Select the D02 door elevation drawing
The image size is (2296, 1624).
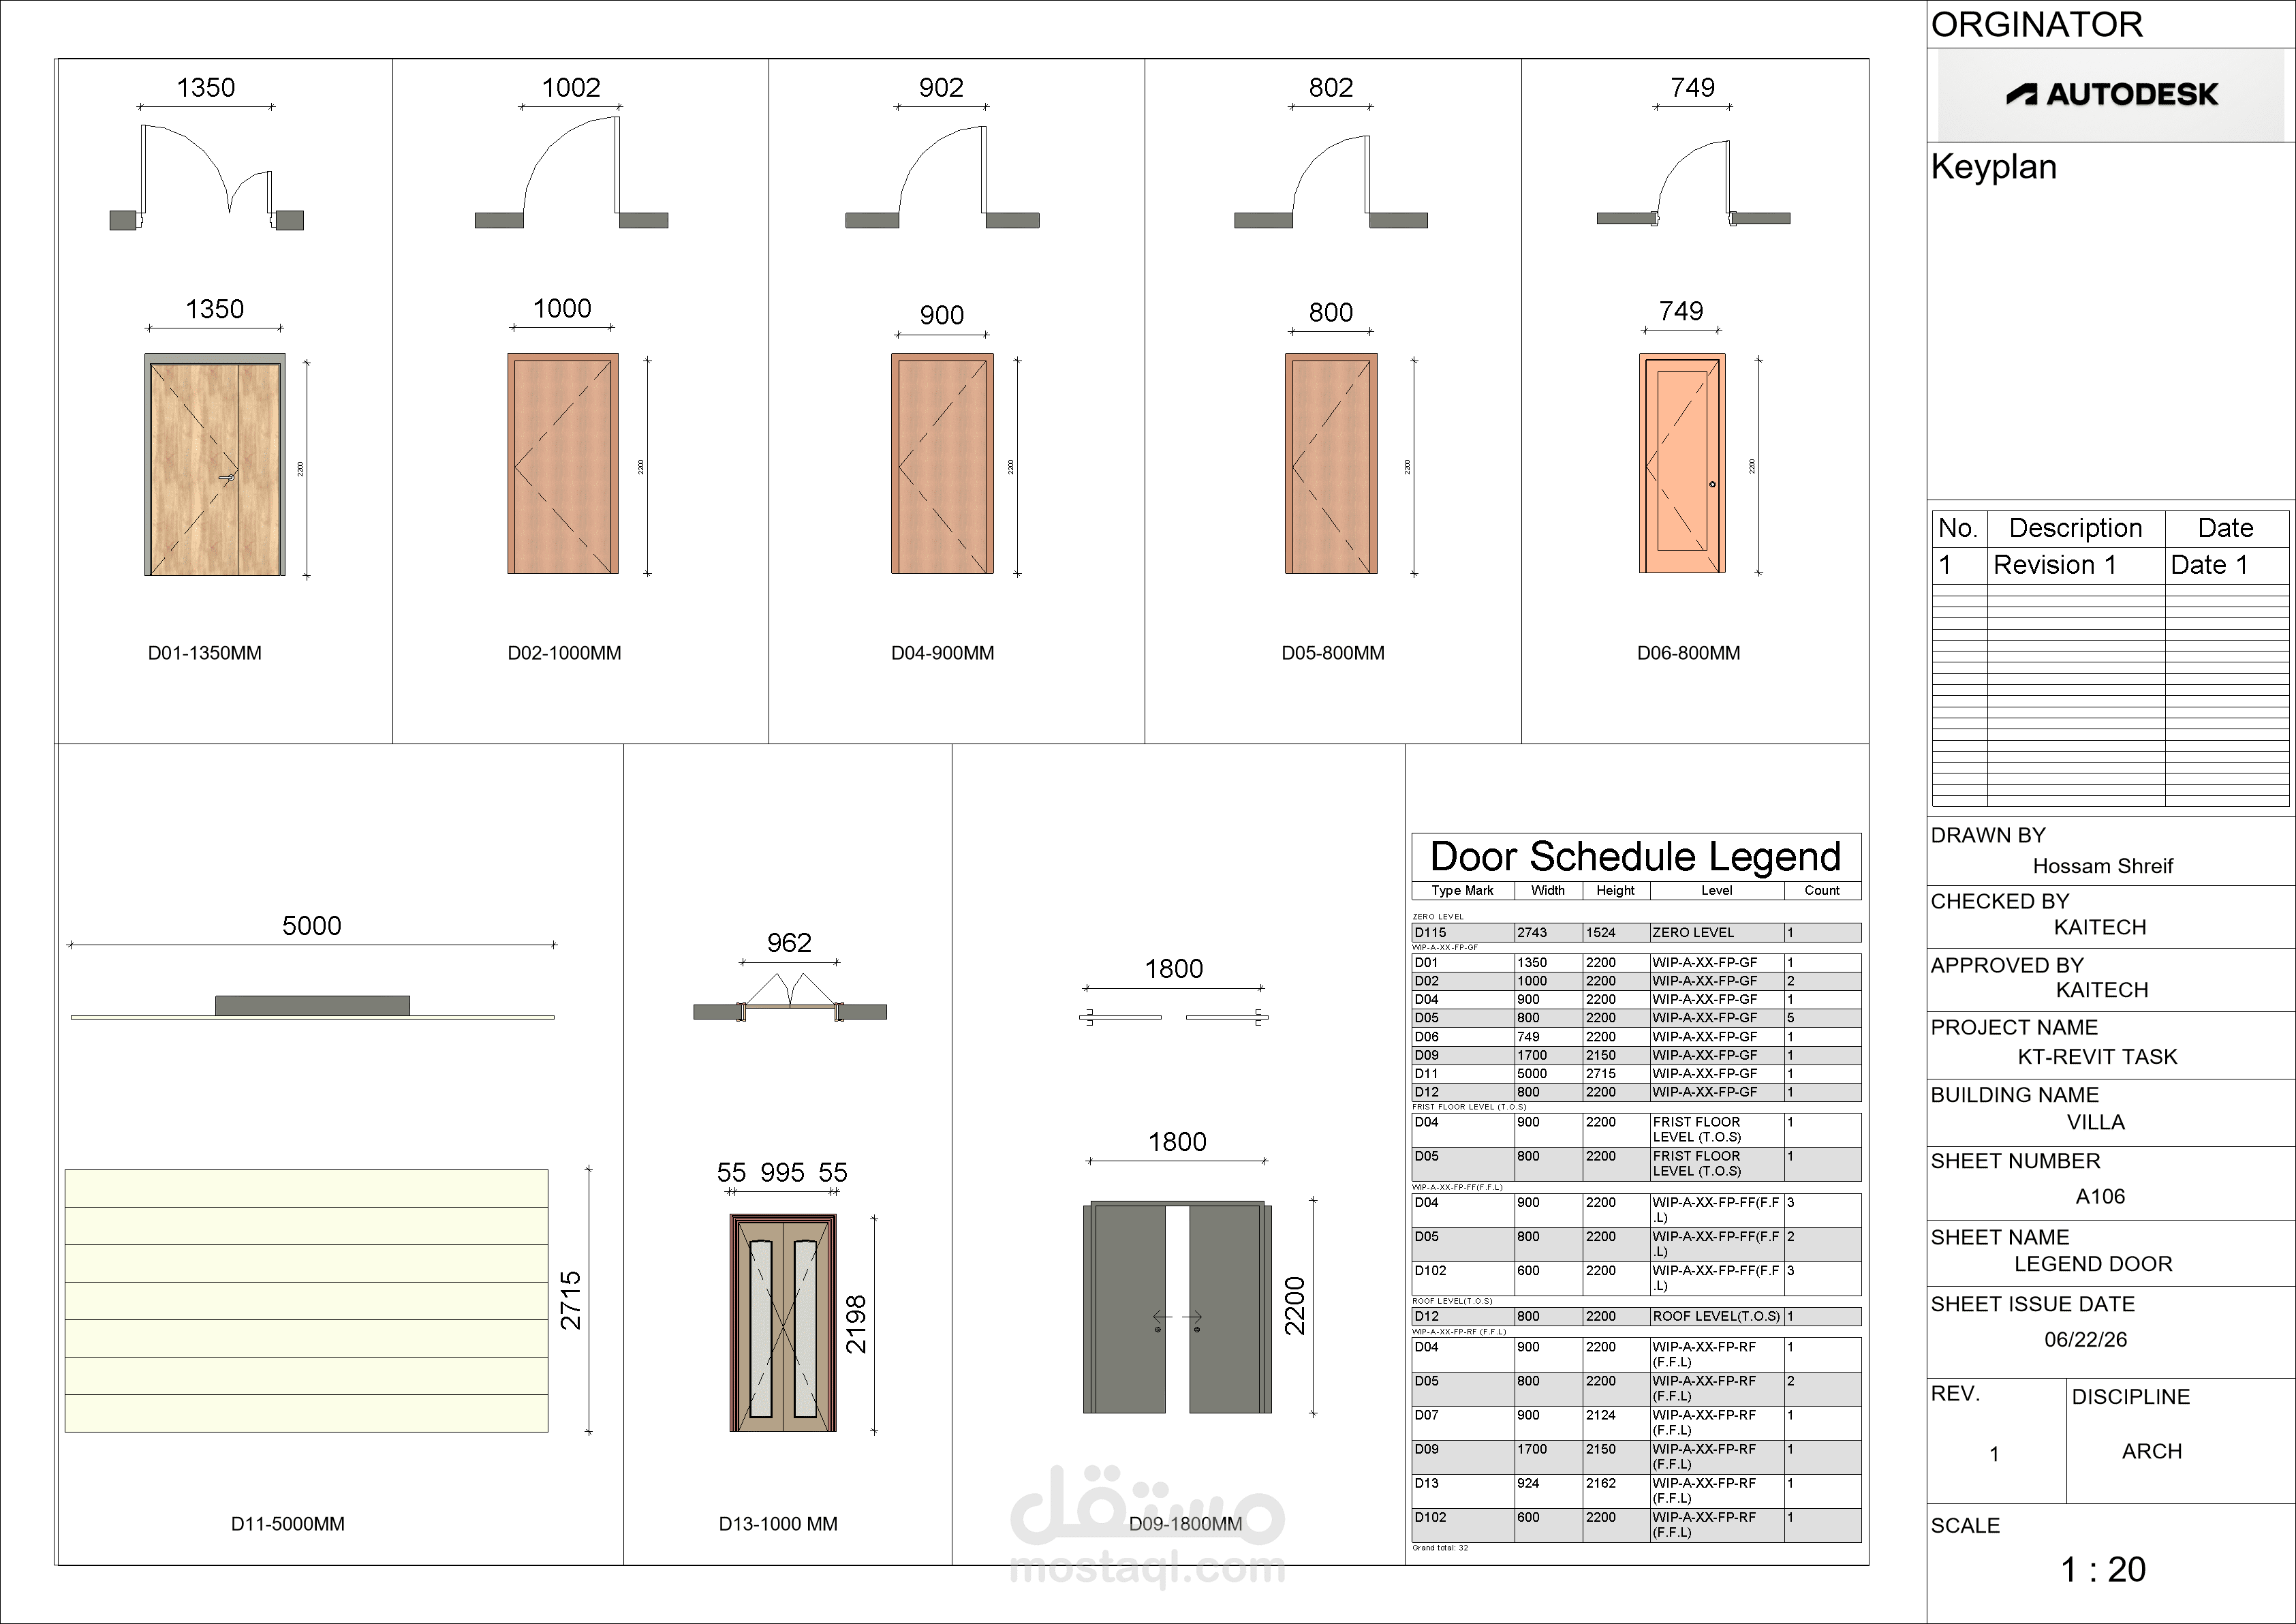(x=563, y=463)
